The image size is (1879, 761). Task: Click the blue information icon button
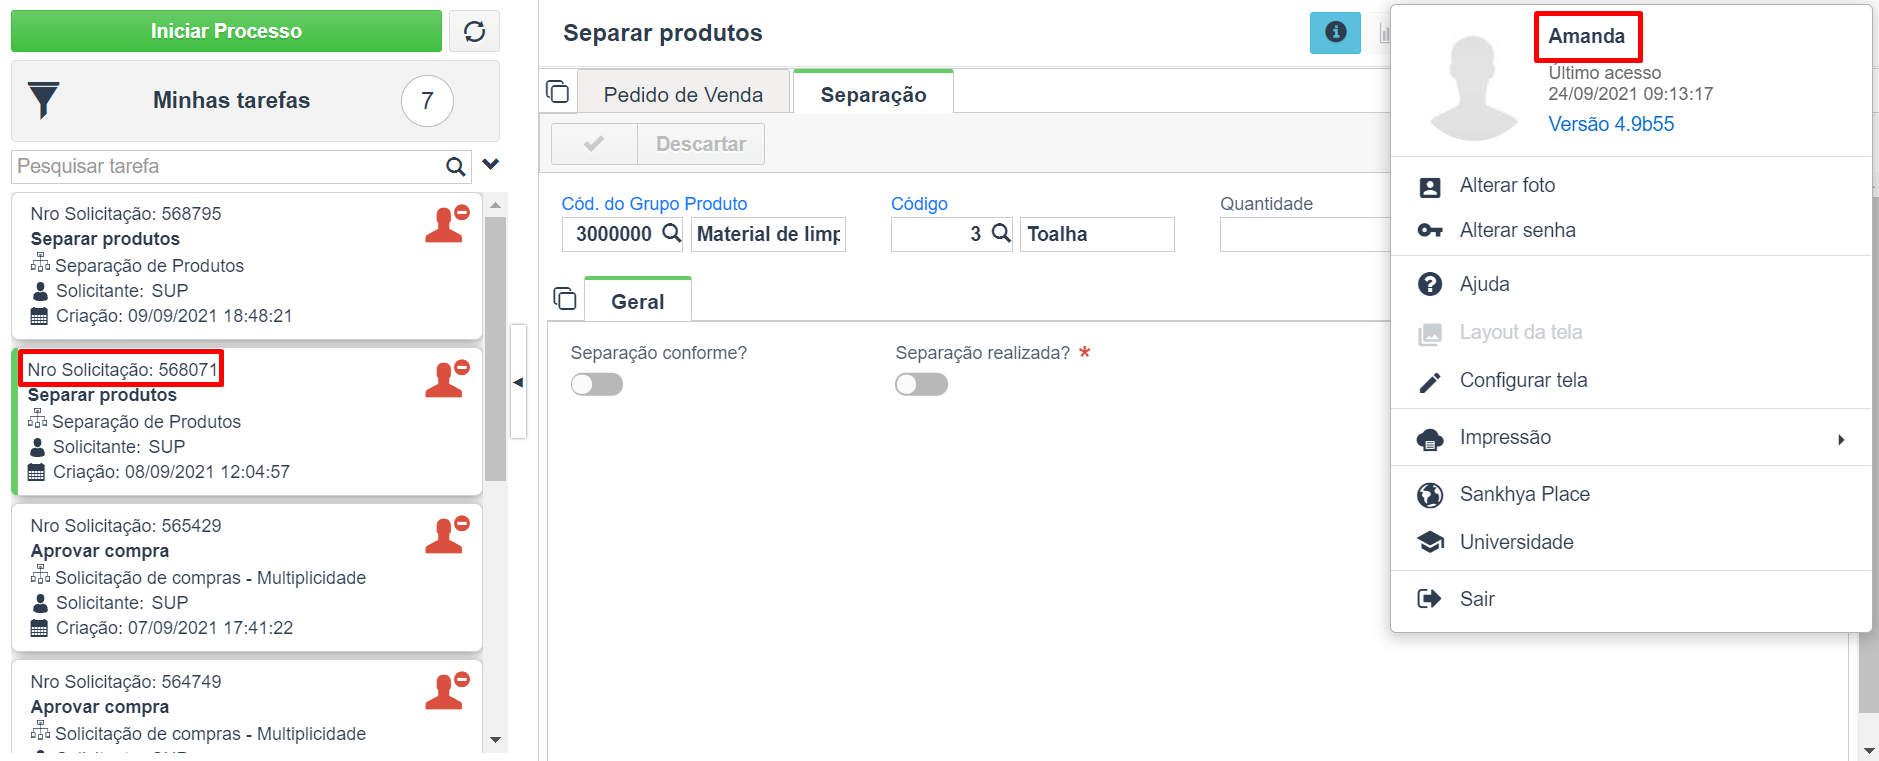click(1335, 32)
